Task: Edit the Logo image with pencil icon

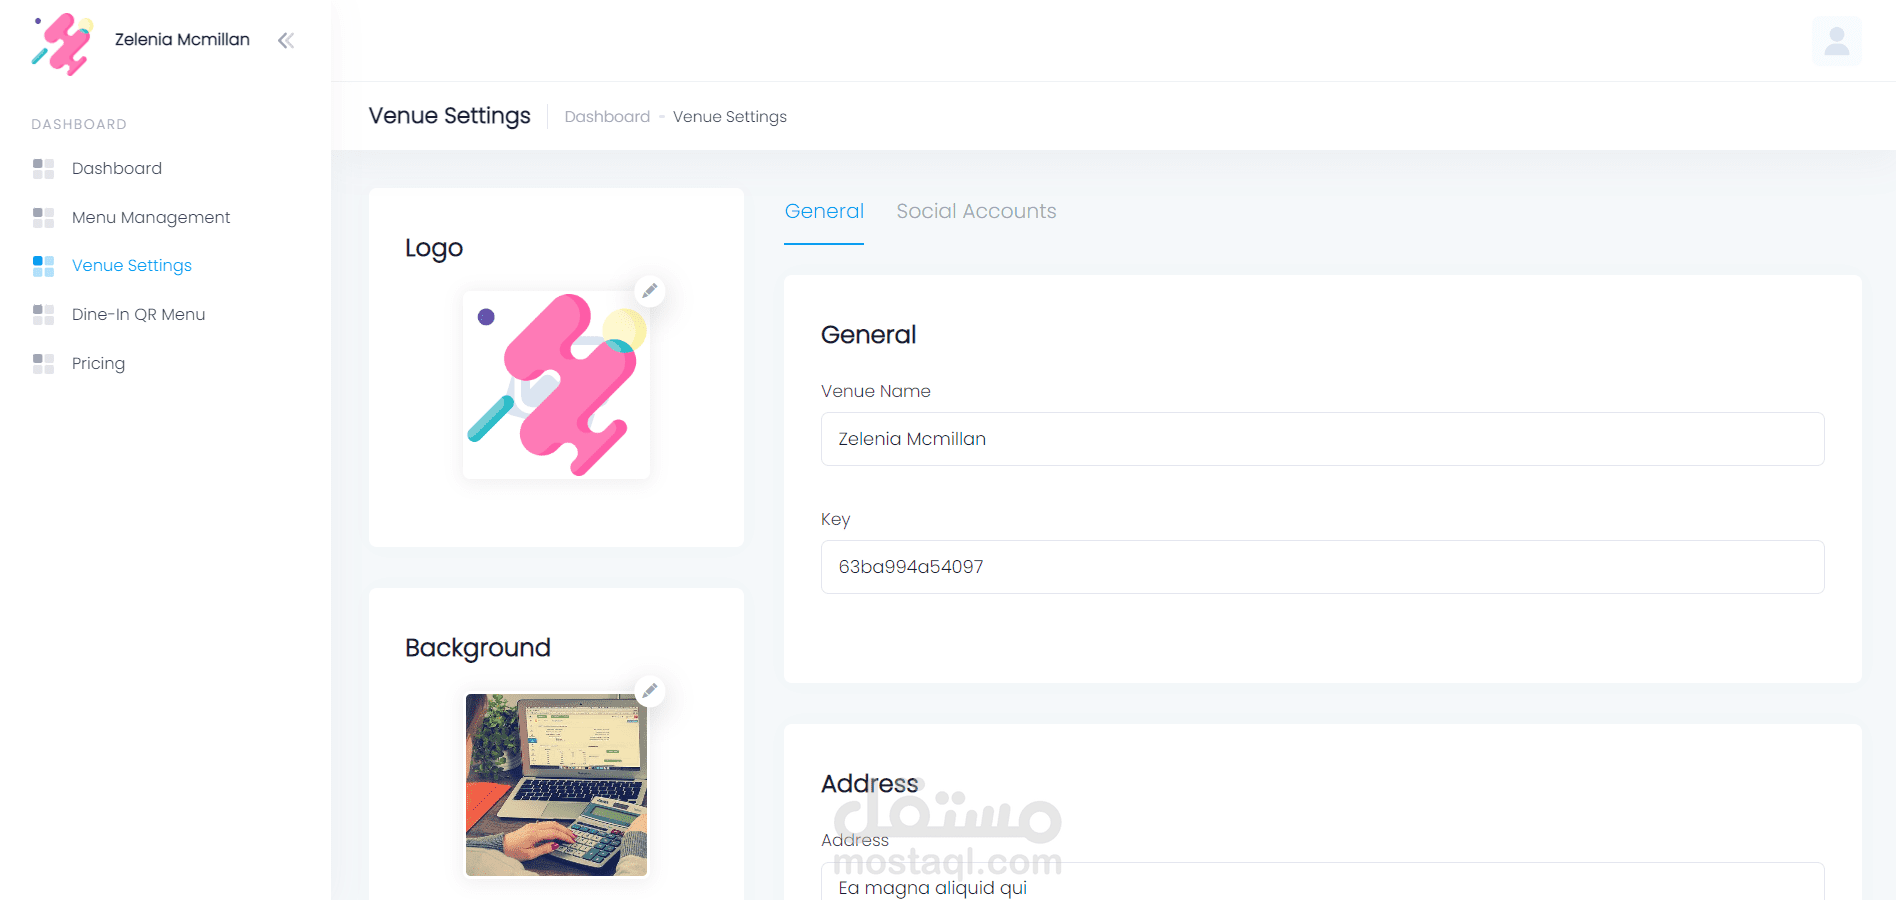Action: click(650, 291)
